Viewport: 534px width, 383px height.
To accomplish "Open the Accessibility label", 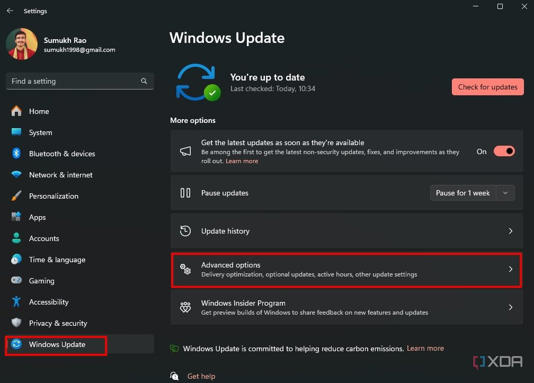I will coord(49,302).
